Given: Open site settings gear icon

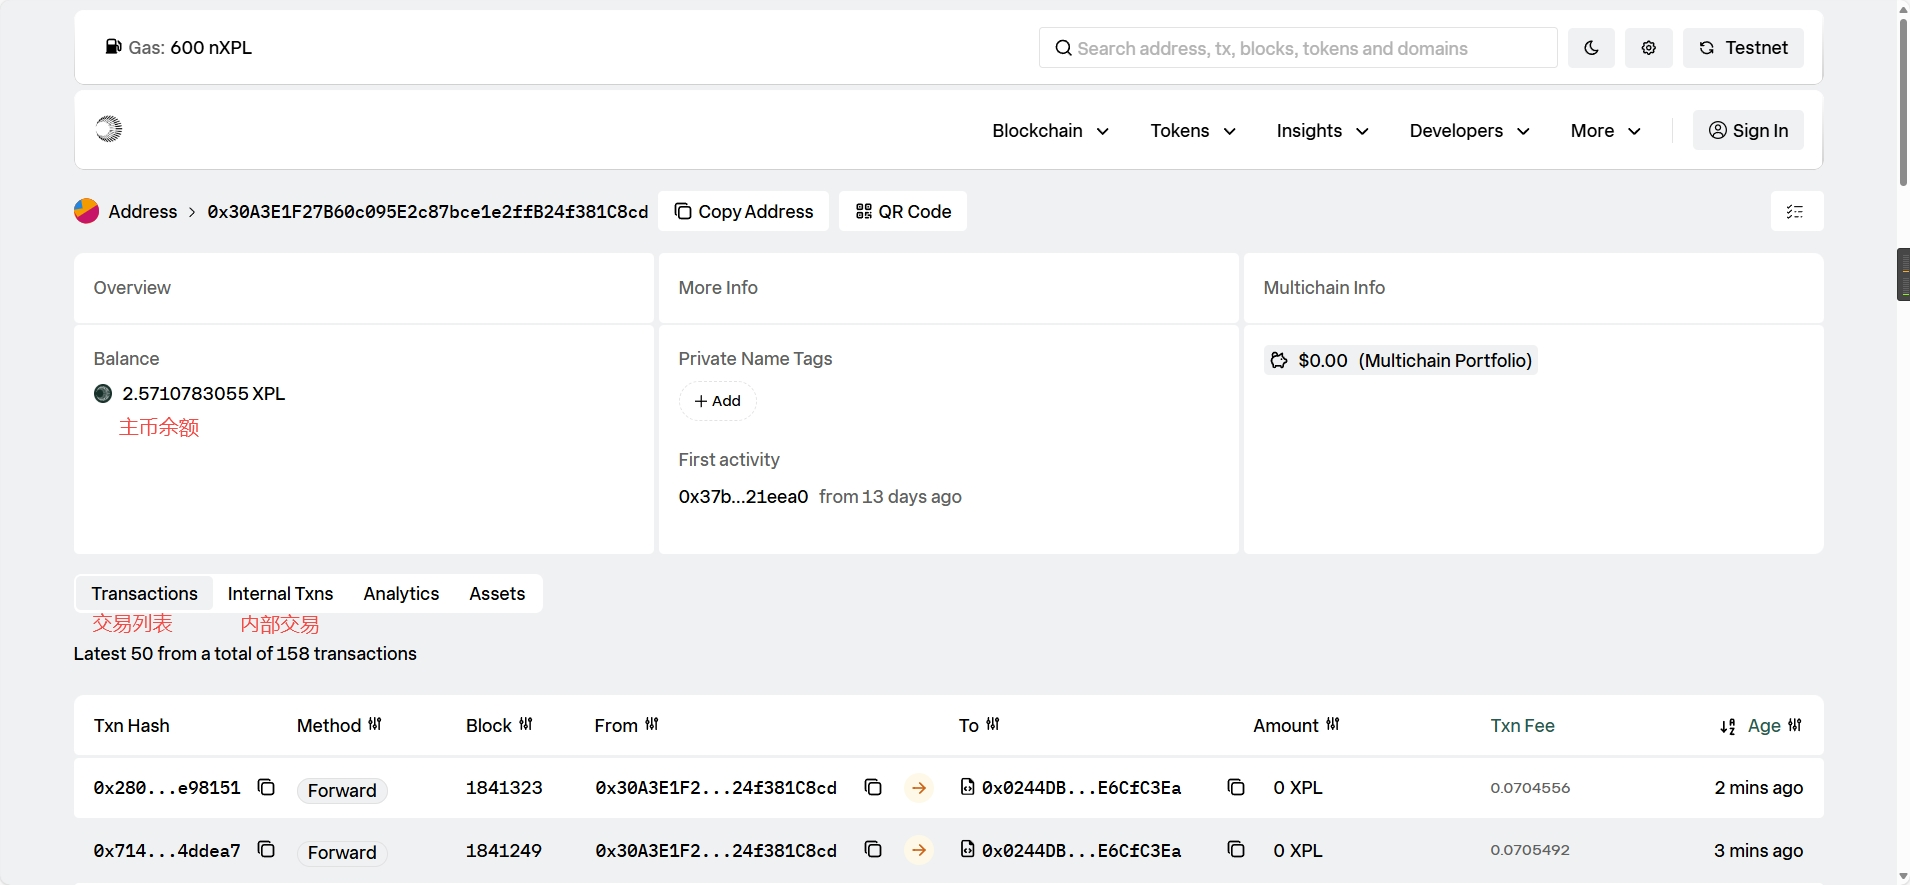Looking at the screenshot, I should pos(1648,48).
